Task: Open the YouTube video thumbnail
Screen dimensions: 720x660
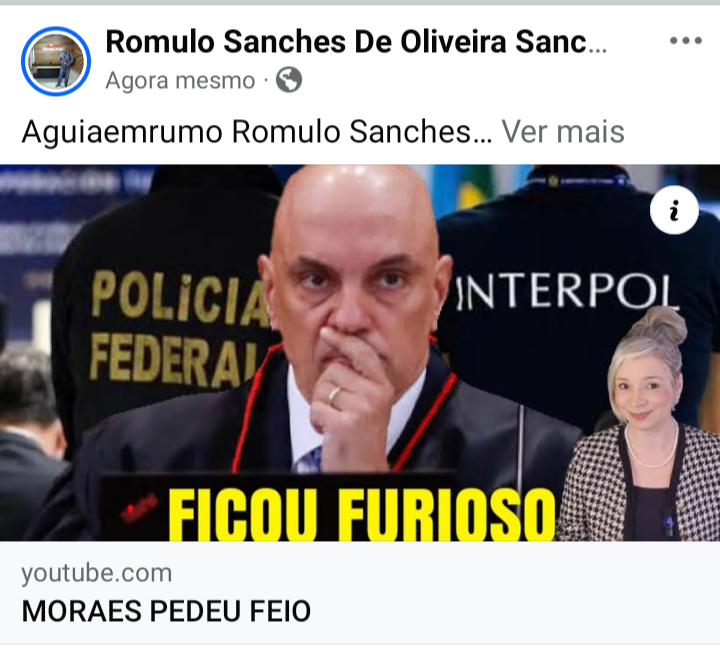Action: coord(360,353)
